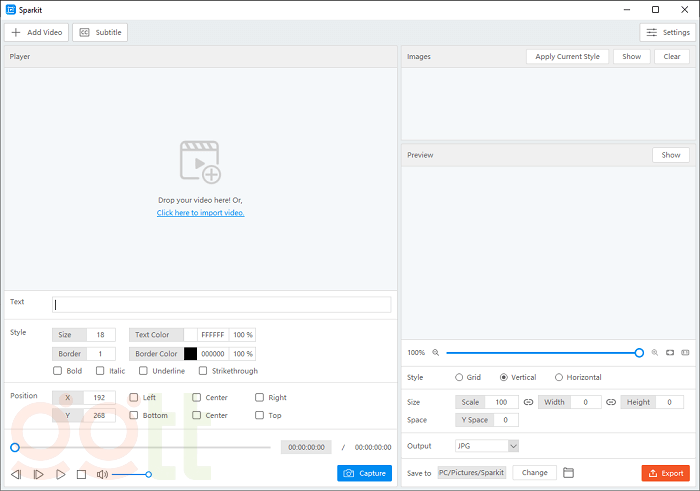
Task: Click the previous frame playback icon
Action: [16, 474]
